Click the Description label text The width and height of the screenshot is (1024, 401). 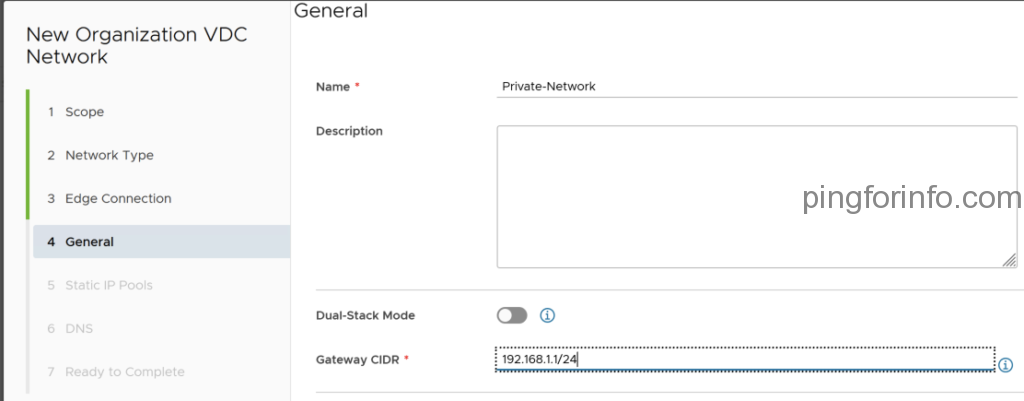349,131
